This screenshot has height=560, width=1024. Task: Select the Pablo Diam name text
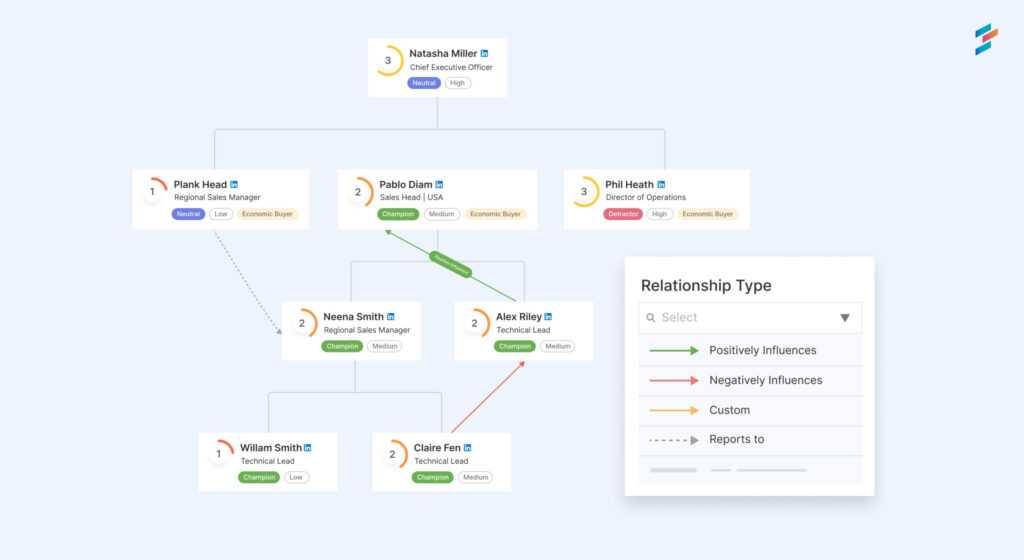point(406,185)
